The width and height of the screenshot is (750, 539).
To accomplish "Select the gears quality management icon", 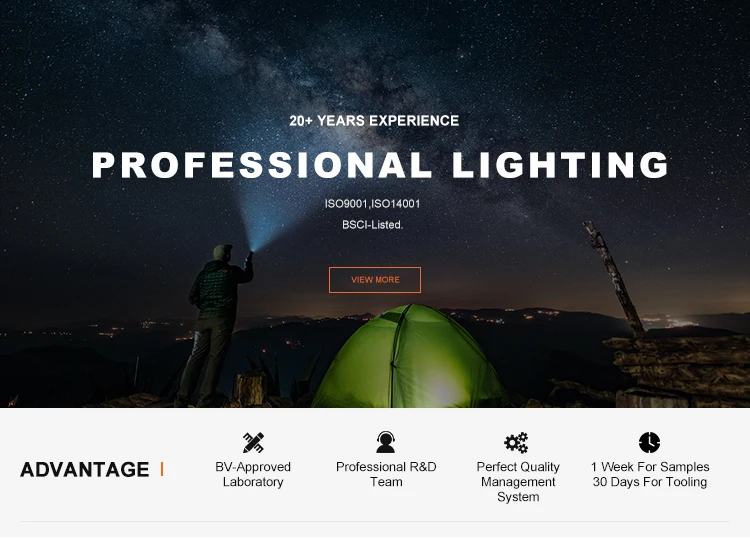I will [517, 442].
